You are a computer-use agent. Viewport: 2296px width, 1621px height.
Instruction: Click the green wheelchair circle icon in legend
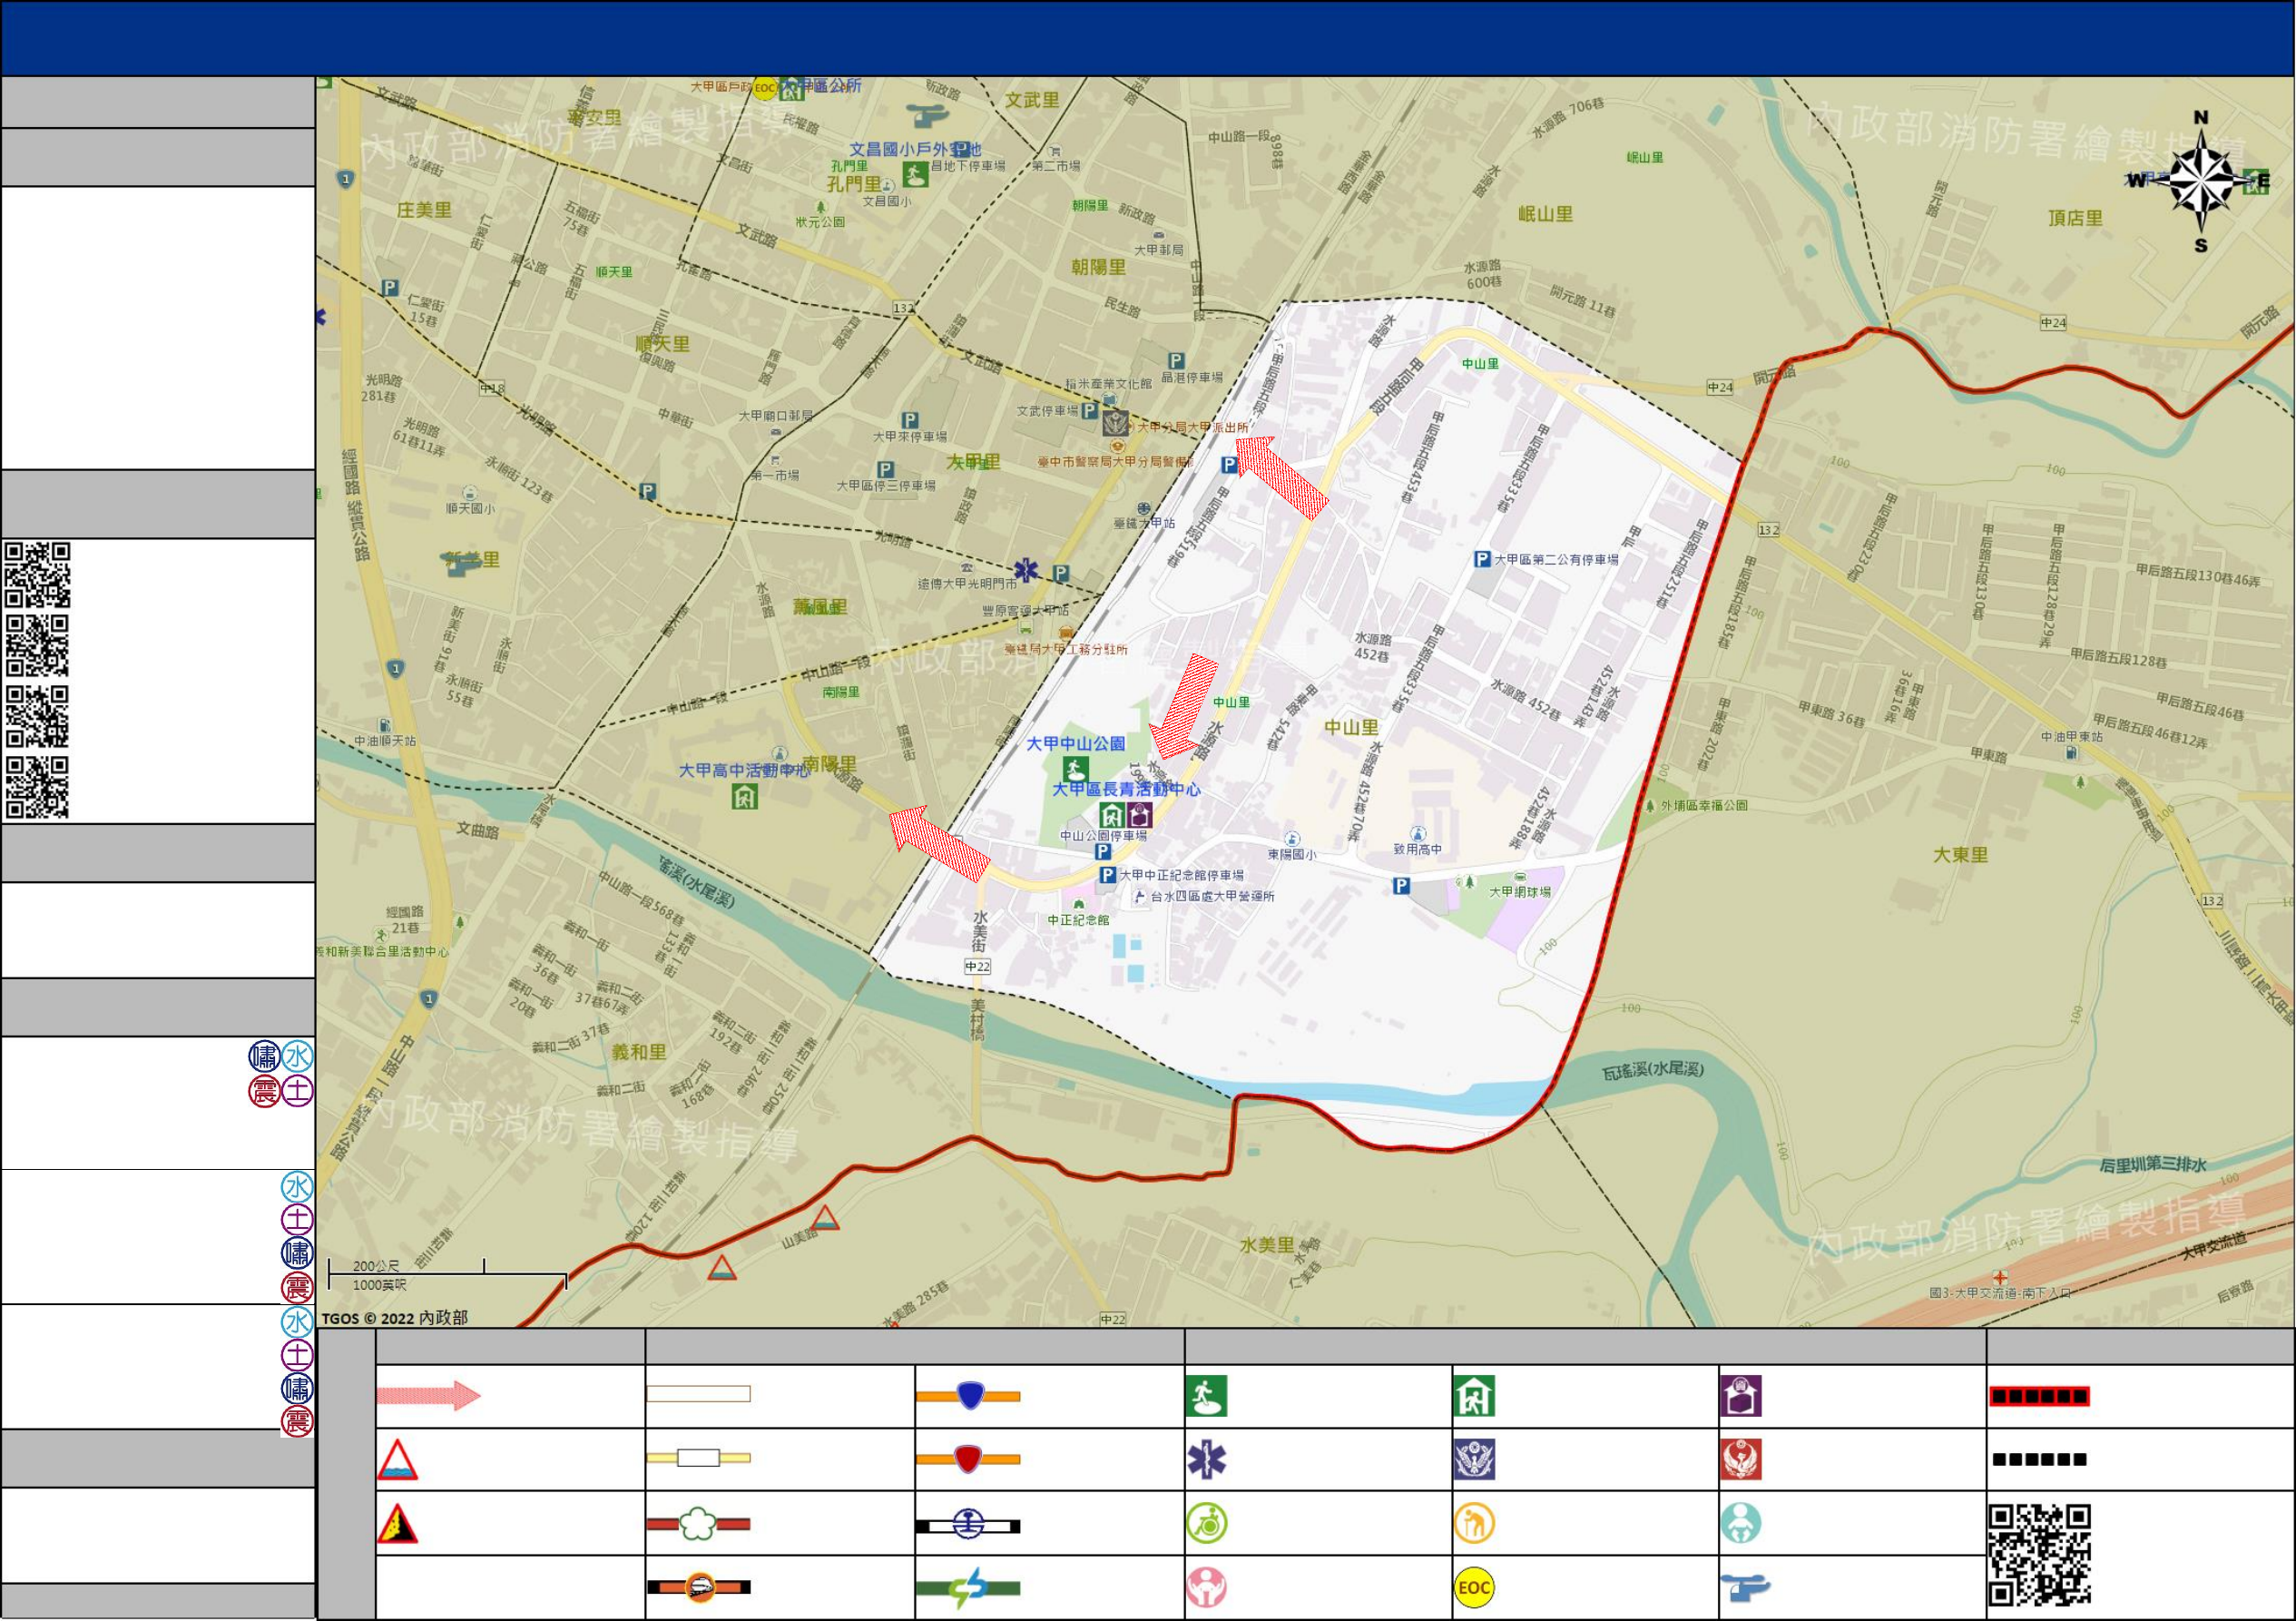coord(1206,1524)
